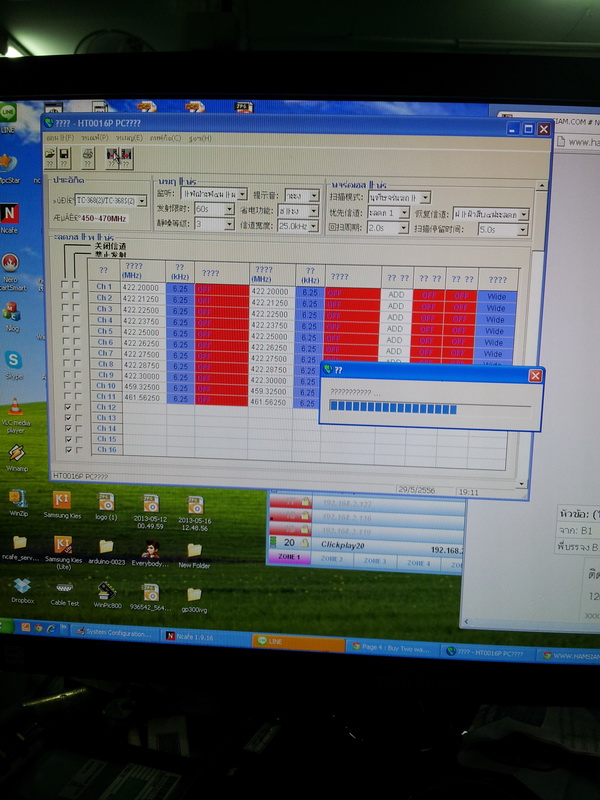The height and width of the screenshot is (800, 600).
Task: Click the Write to radio toolbar icon
Action: 126,158
